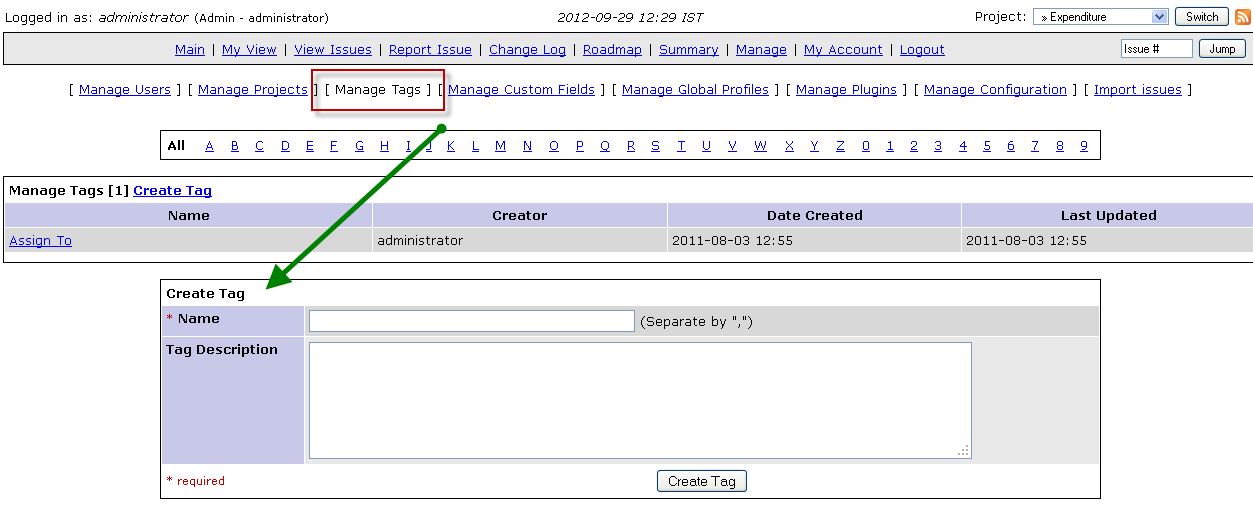Screen dimensions: 1253x510
Task: Go to the Main page
Action: 190,50
